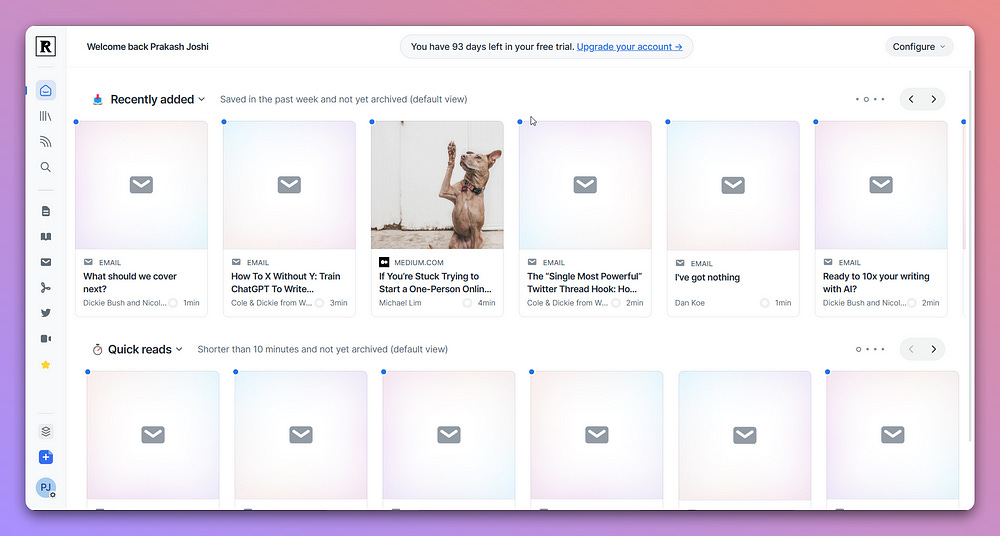1000x536 pixels.
Task: Open the Books section icon
Action: 46,237
